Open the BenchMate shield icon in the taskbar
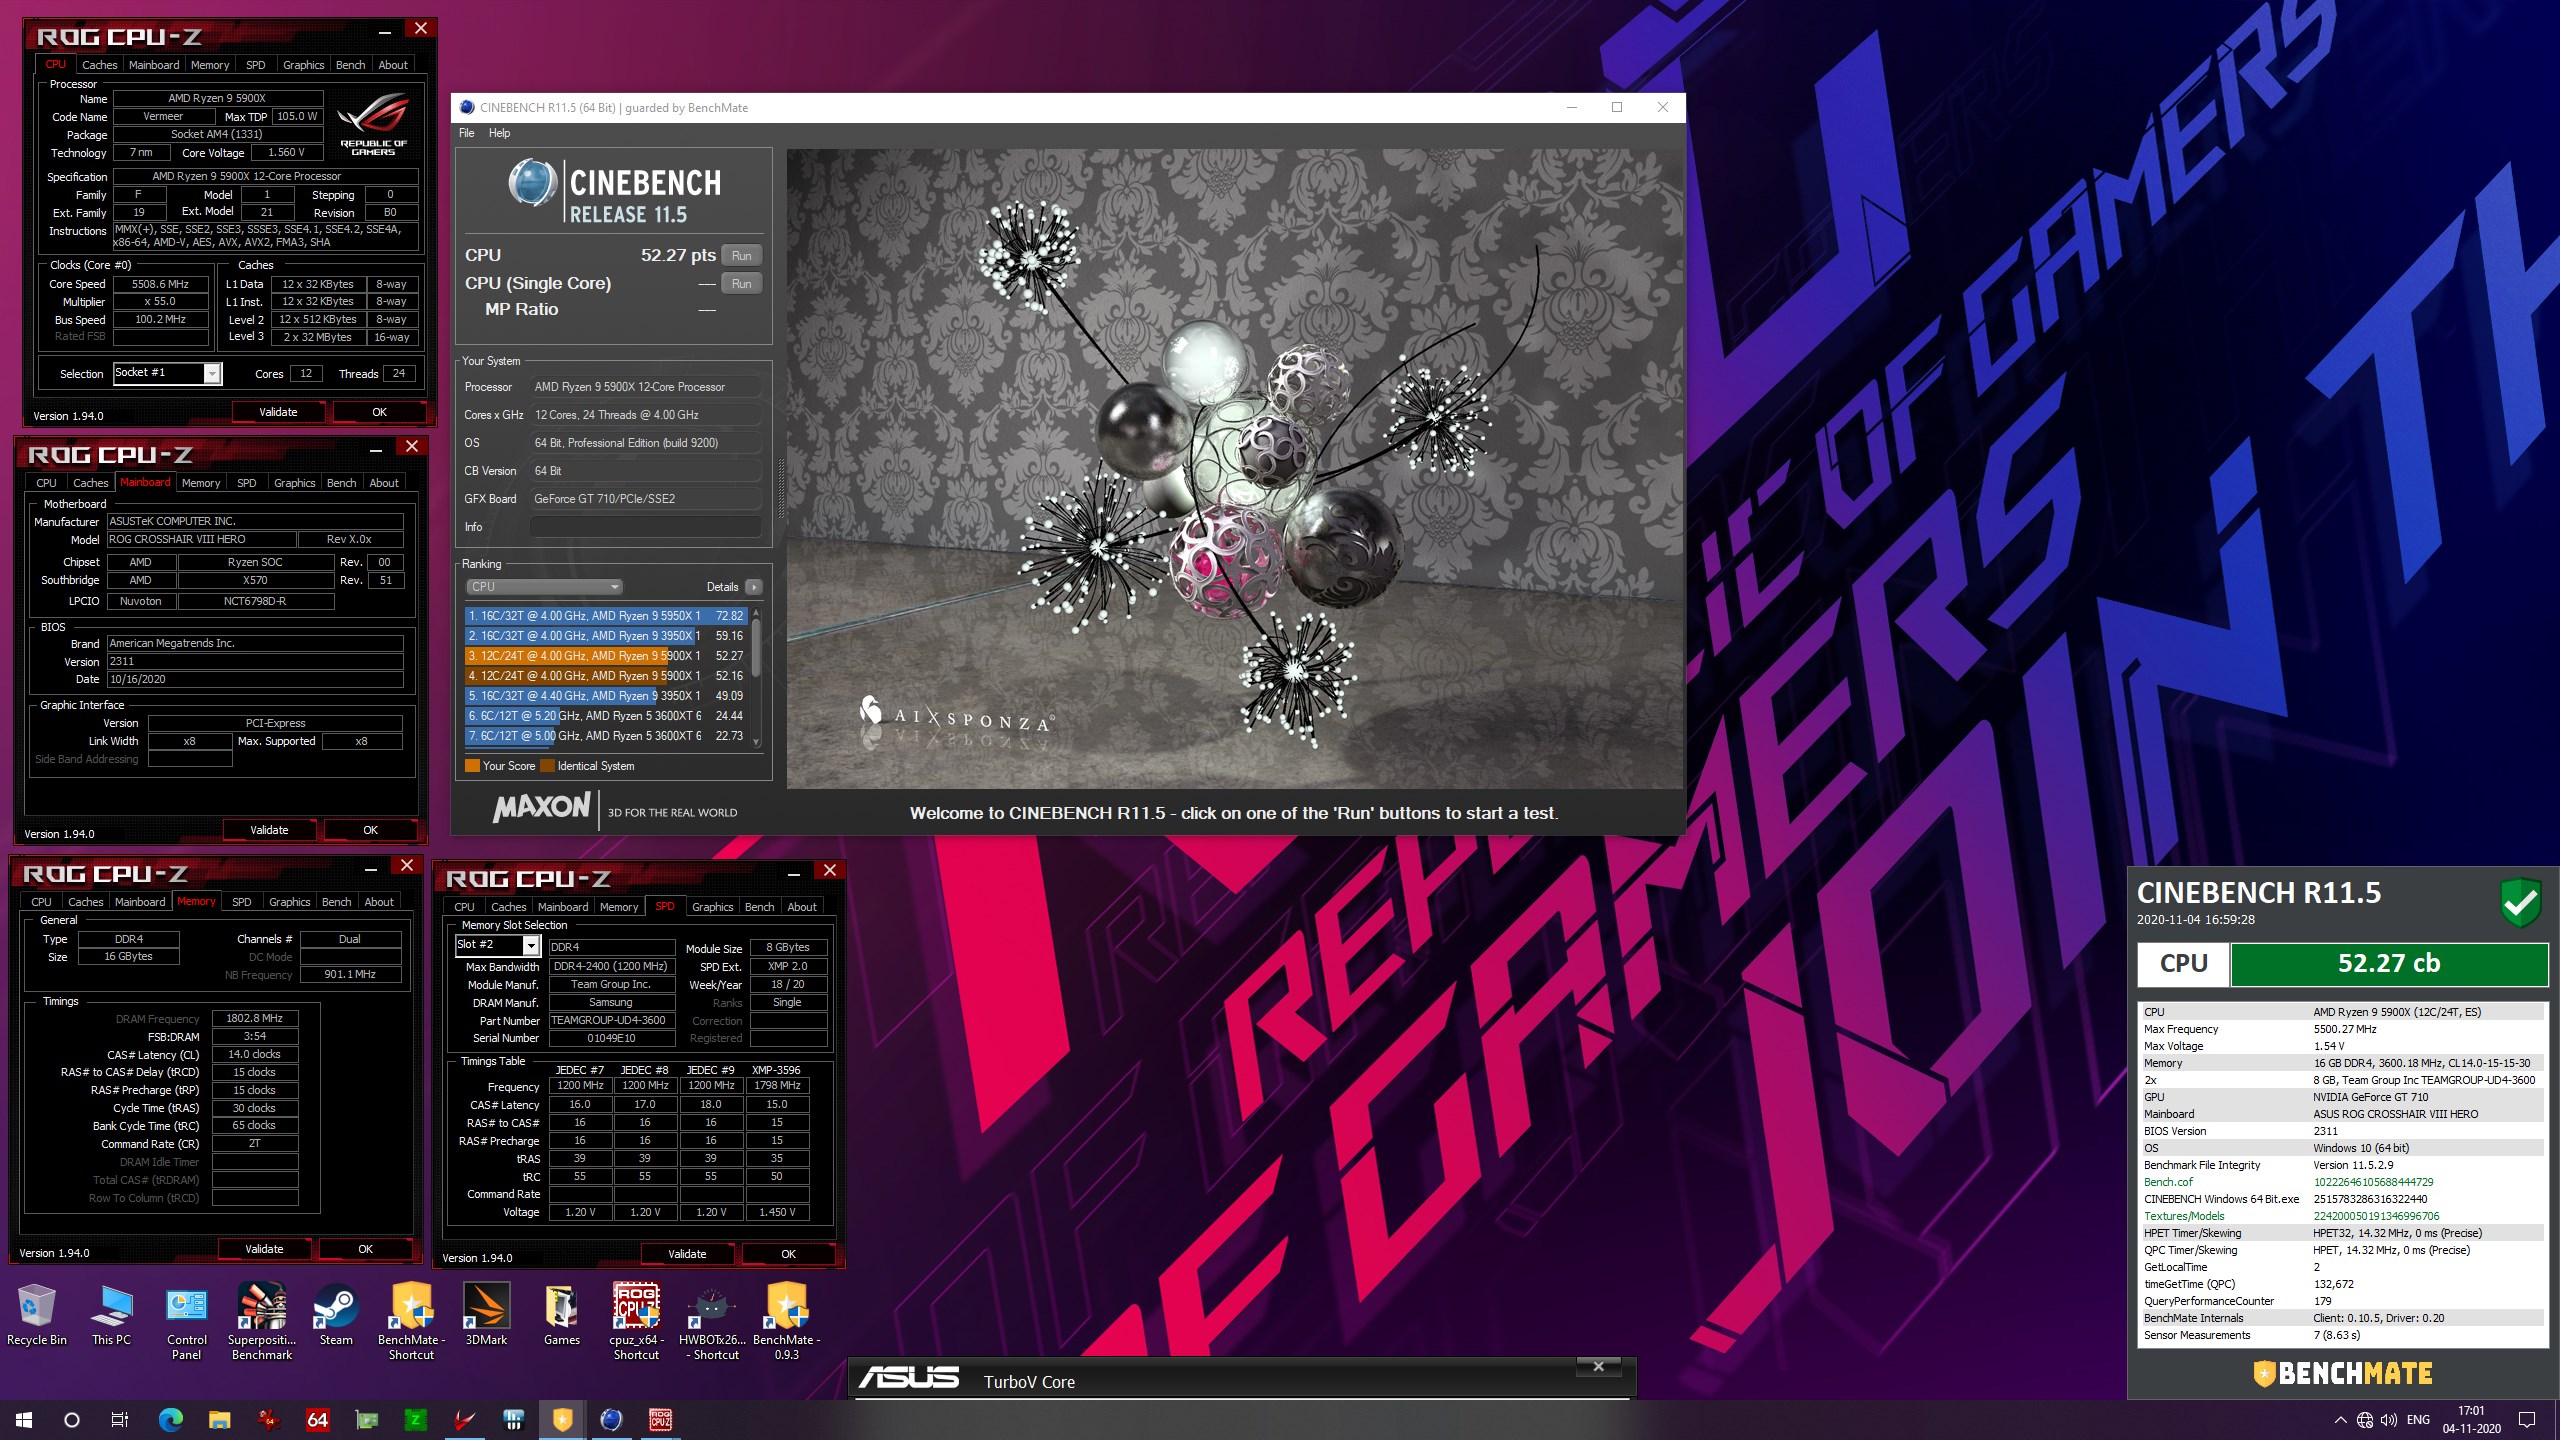This screenshot has height=1440, width=2560. coord(562,1419)
